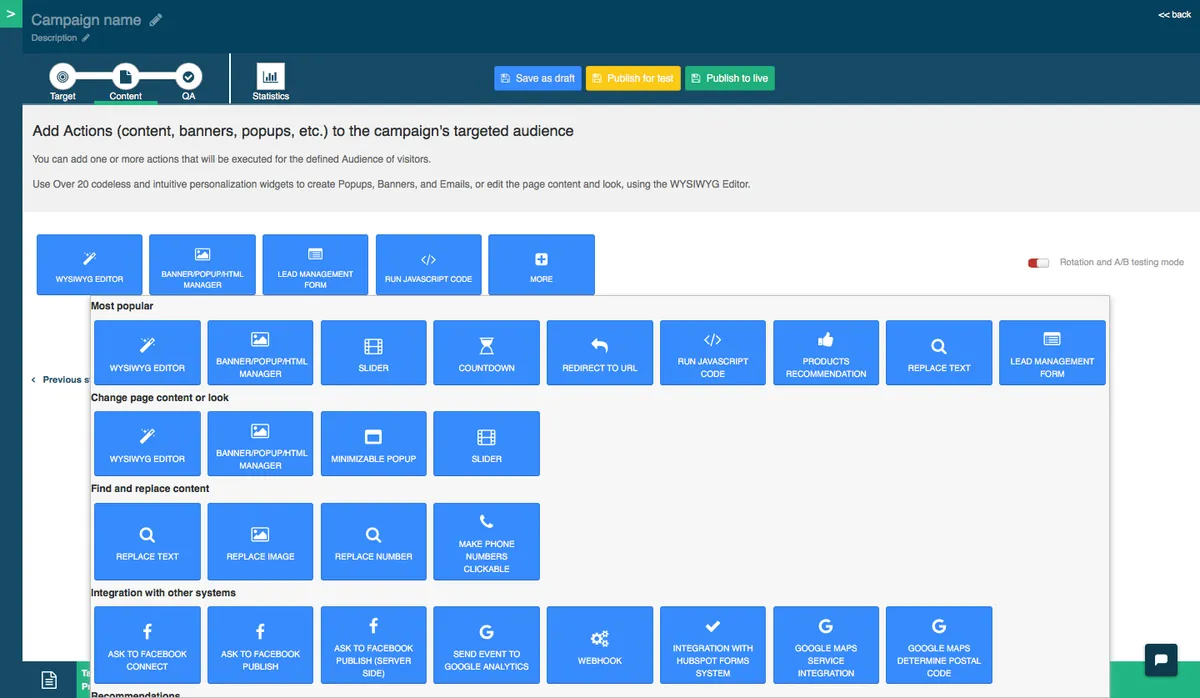Choose Lead Management Form under Most popular

pos(1052,353)
